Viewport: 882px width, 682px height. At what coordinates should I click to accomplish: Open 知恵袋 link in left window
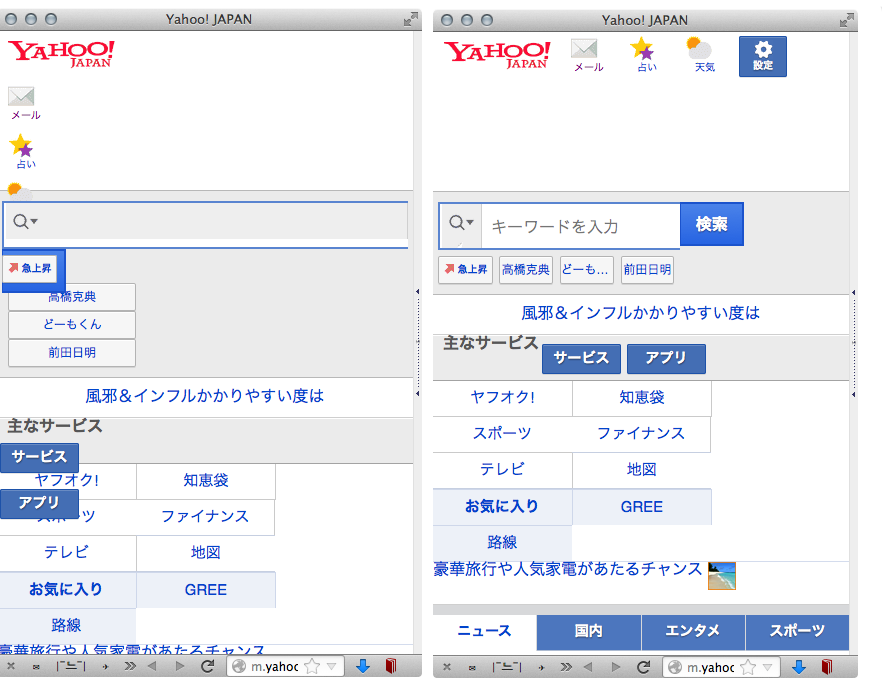click(x=206, y=481)
